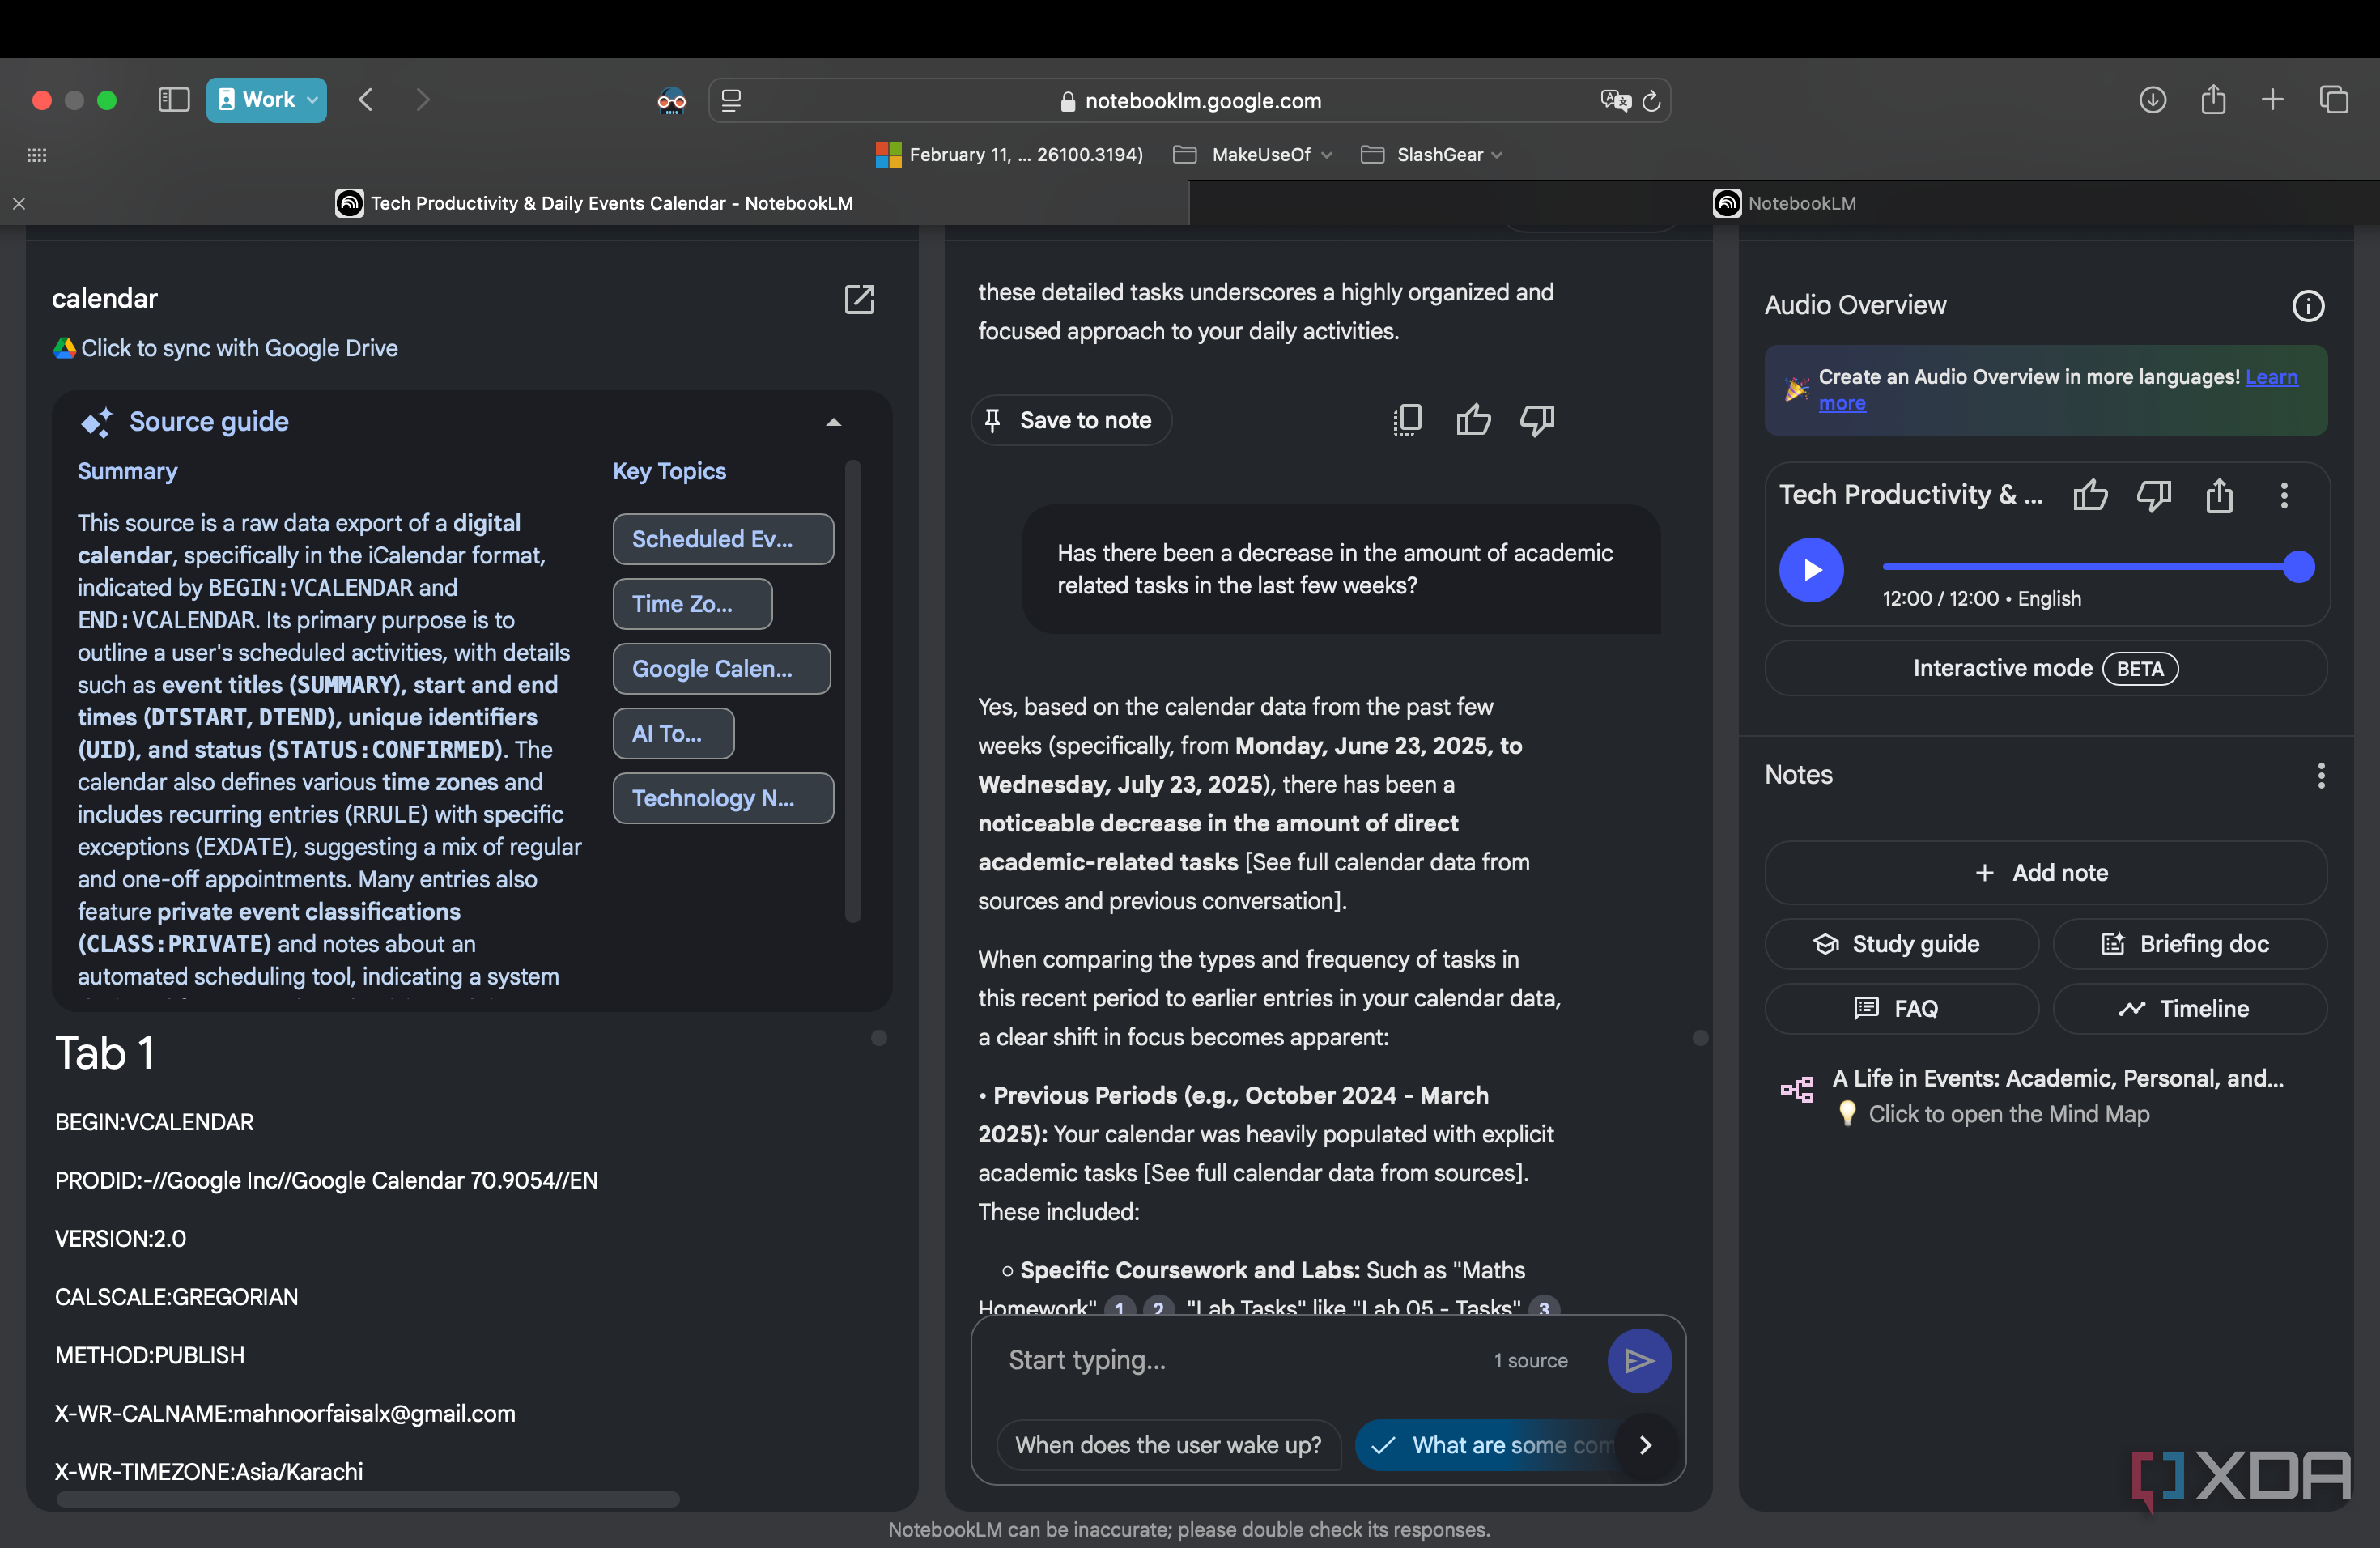
Task: Open Audio Overview info icon
Action: (x=2308, y=306)
